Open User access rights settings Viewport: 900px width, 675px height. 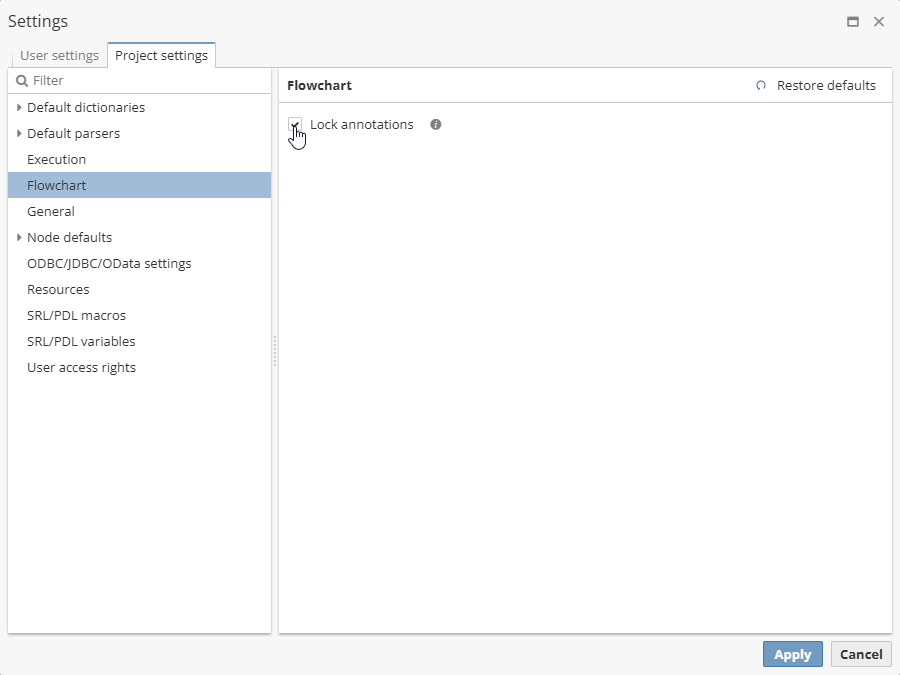pos(81,368)
